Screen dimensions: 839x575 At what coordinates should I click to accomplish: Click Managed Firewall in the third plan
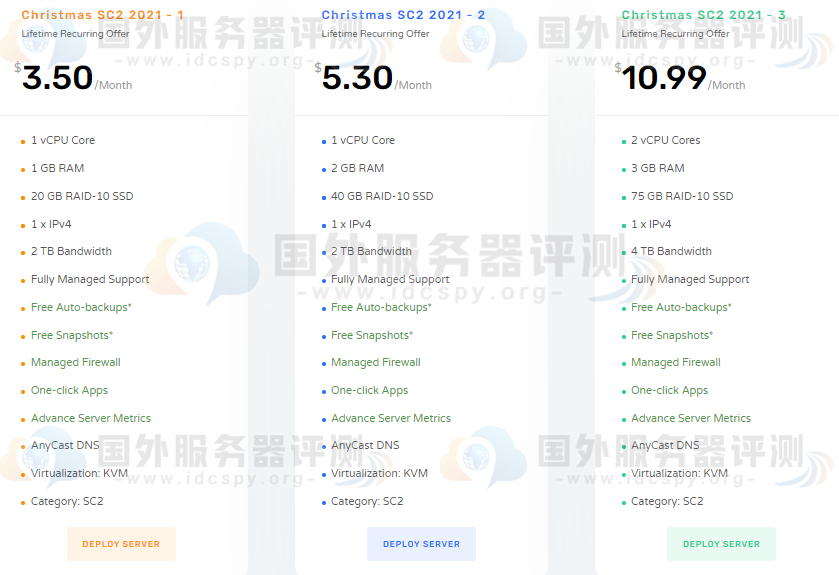click(x=675, y=363)
